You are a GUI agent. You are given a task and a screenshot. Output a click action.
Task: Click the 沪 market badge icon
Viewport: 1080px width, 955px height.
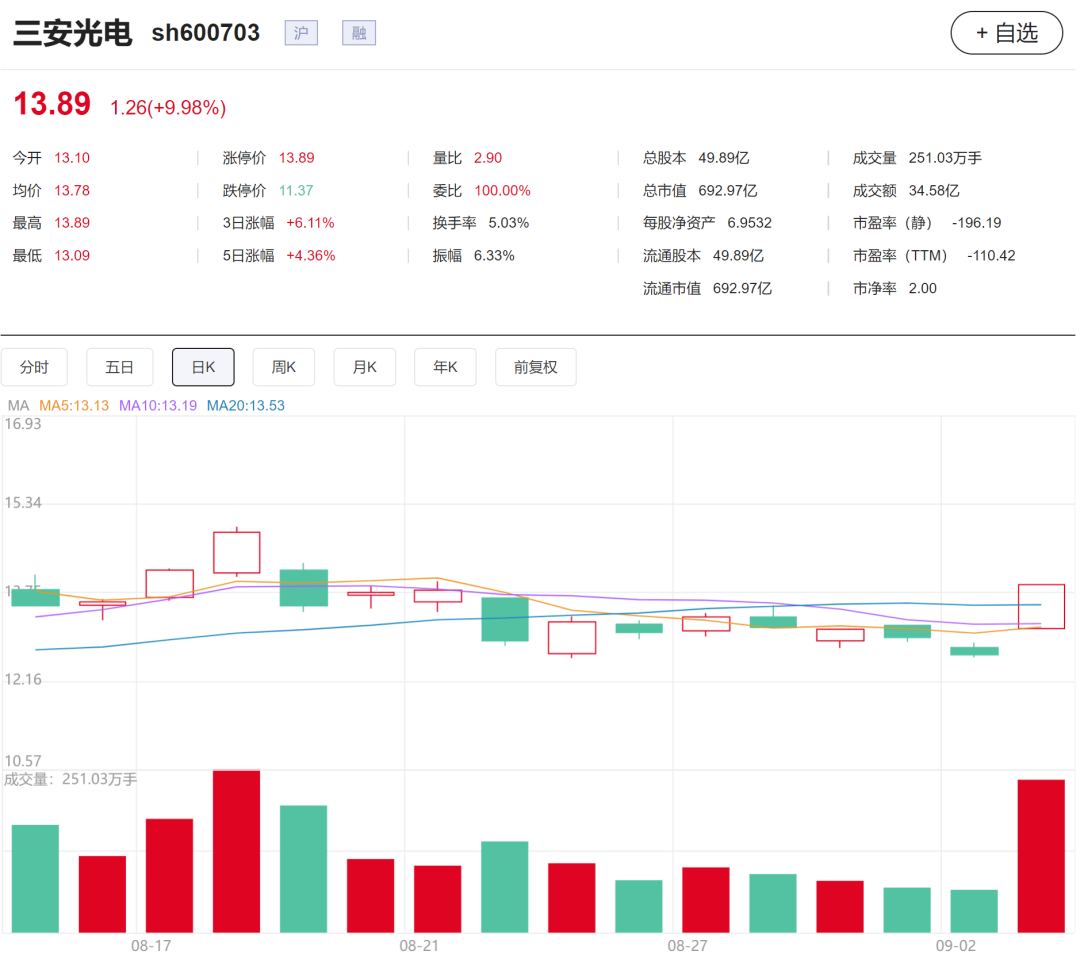click(301, 33)
